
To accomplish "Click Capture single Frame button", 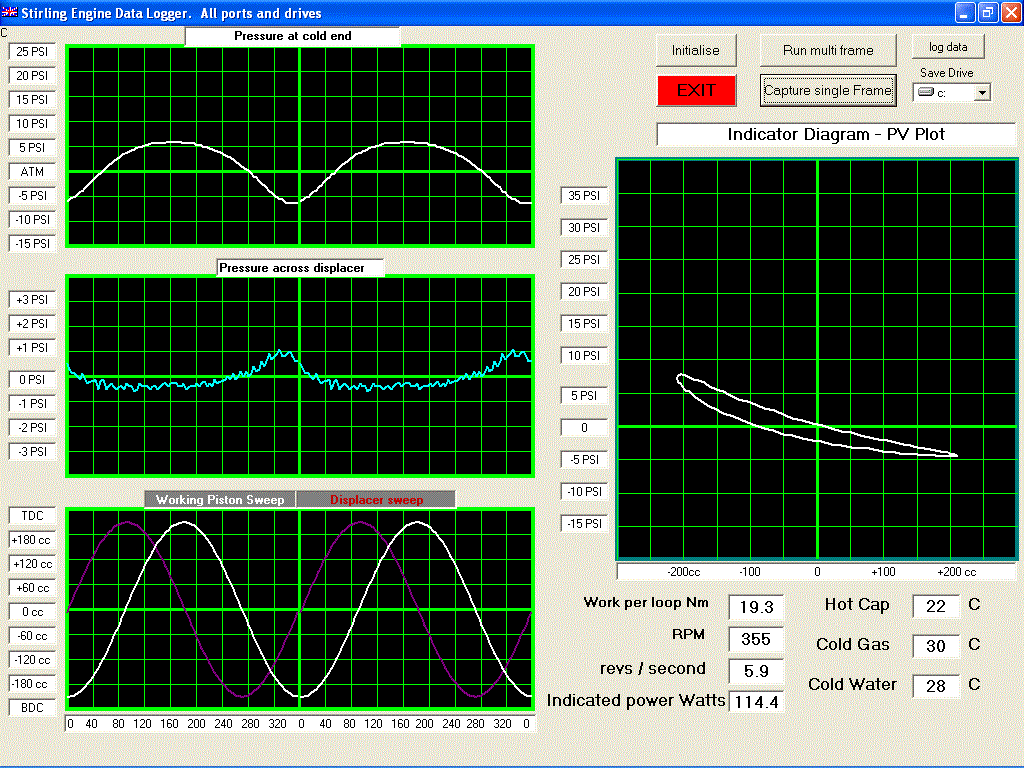I will coord(828,90).
